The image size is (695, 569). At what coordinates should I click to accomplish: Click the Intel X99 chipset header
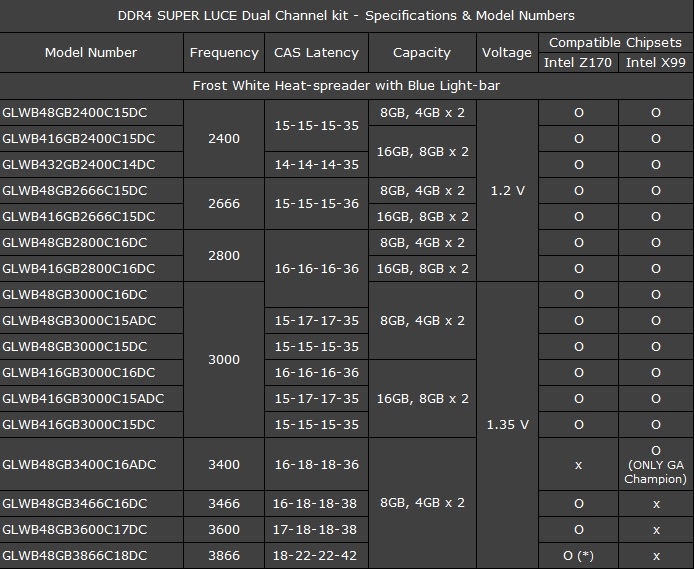tap(656, 62)
